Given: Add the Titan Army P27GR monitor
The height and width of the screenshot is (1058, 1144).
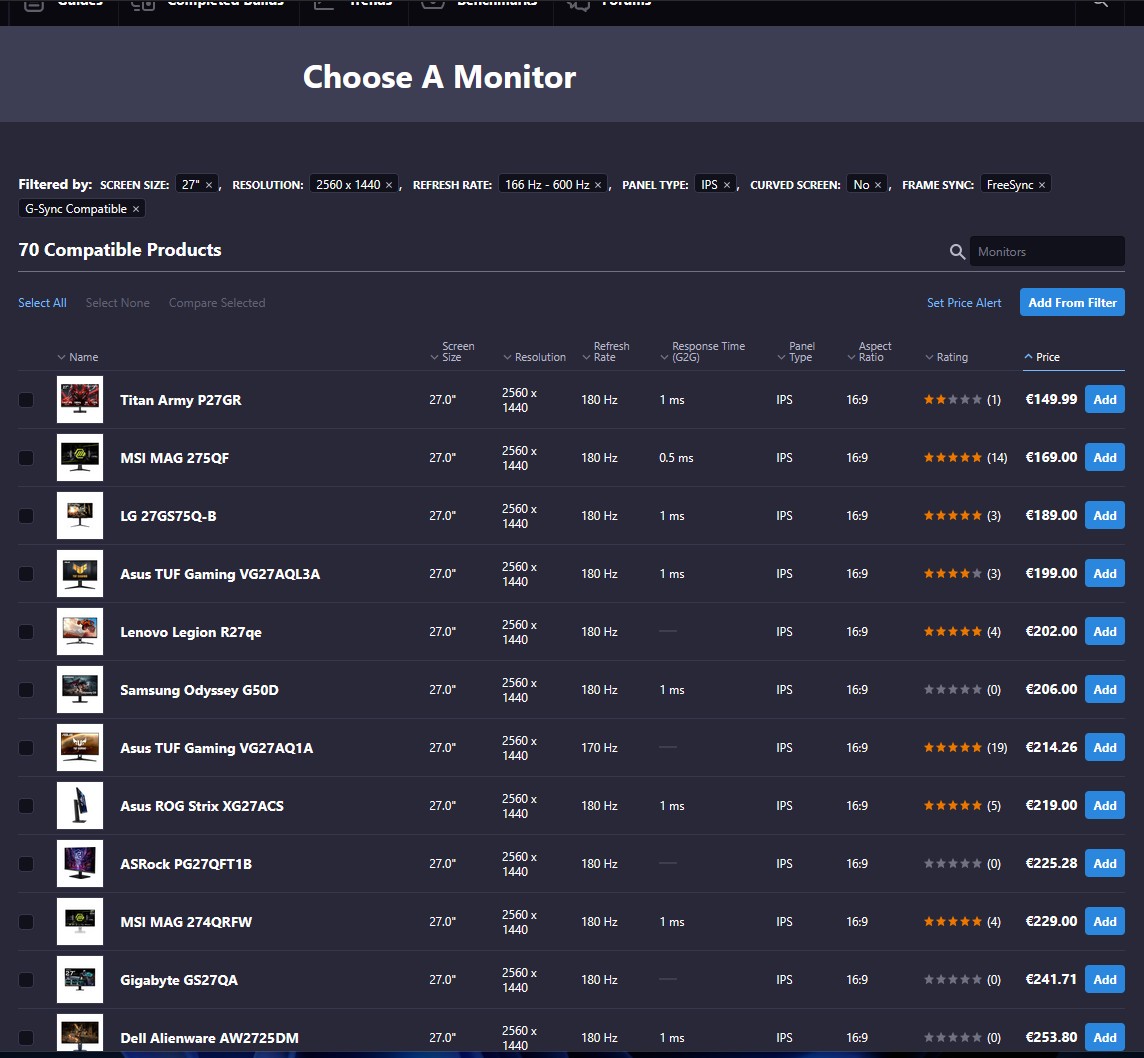Looking at the screenshot, I should [x=1105, y=400].
